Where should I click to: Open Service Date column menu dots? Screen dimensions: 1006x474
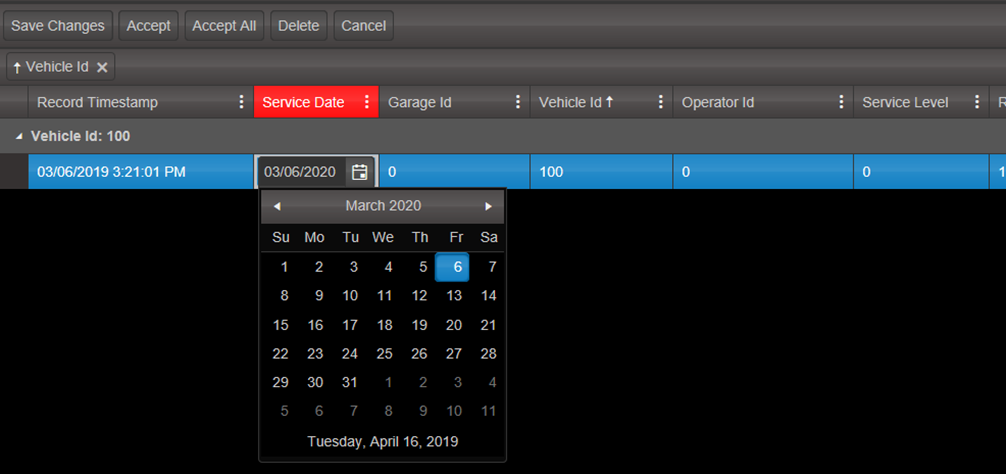367,102
